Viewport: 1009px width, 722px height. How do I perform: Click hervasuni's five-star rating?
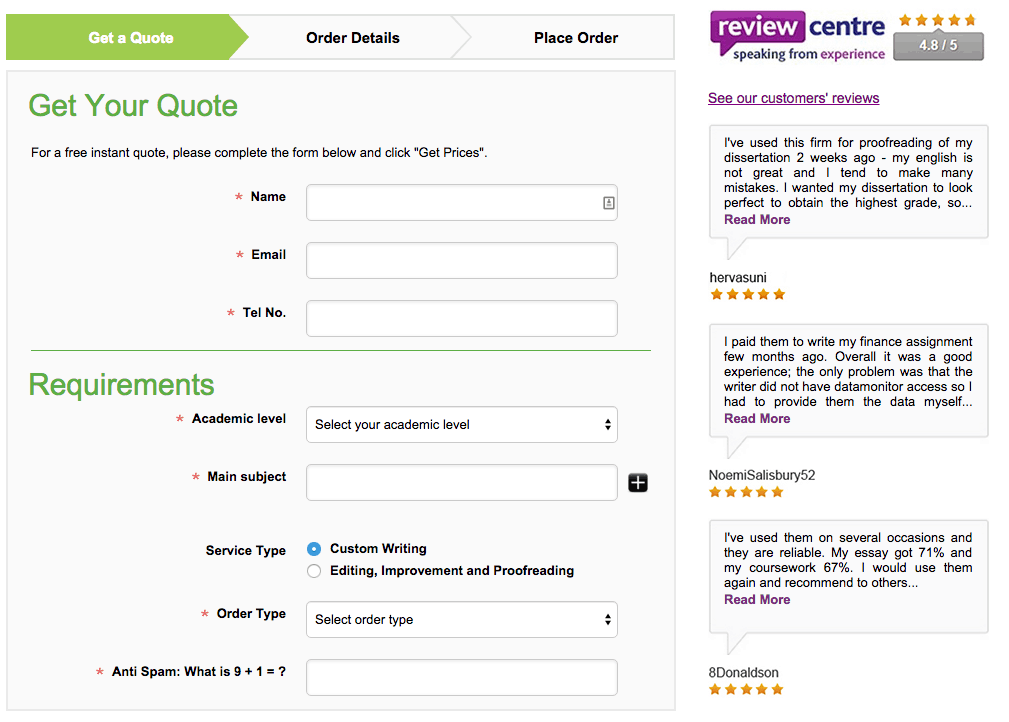(748, 295)
